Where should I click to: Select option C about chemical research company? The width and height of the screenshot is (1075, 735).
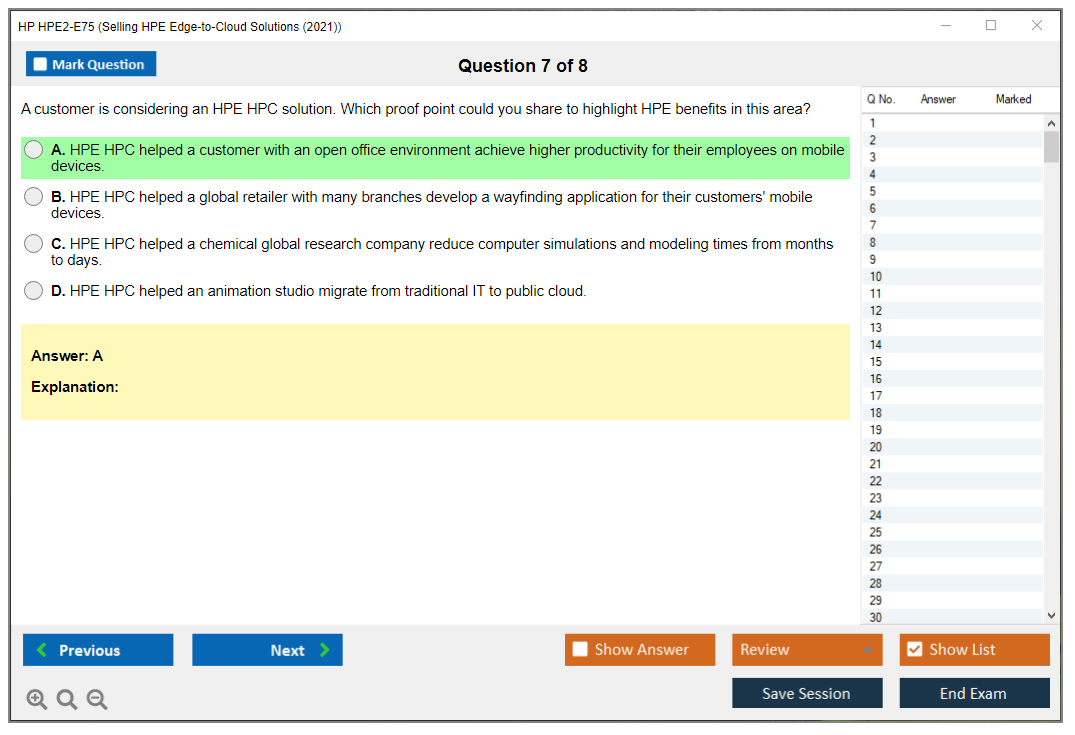(34, 244)
